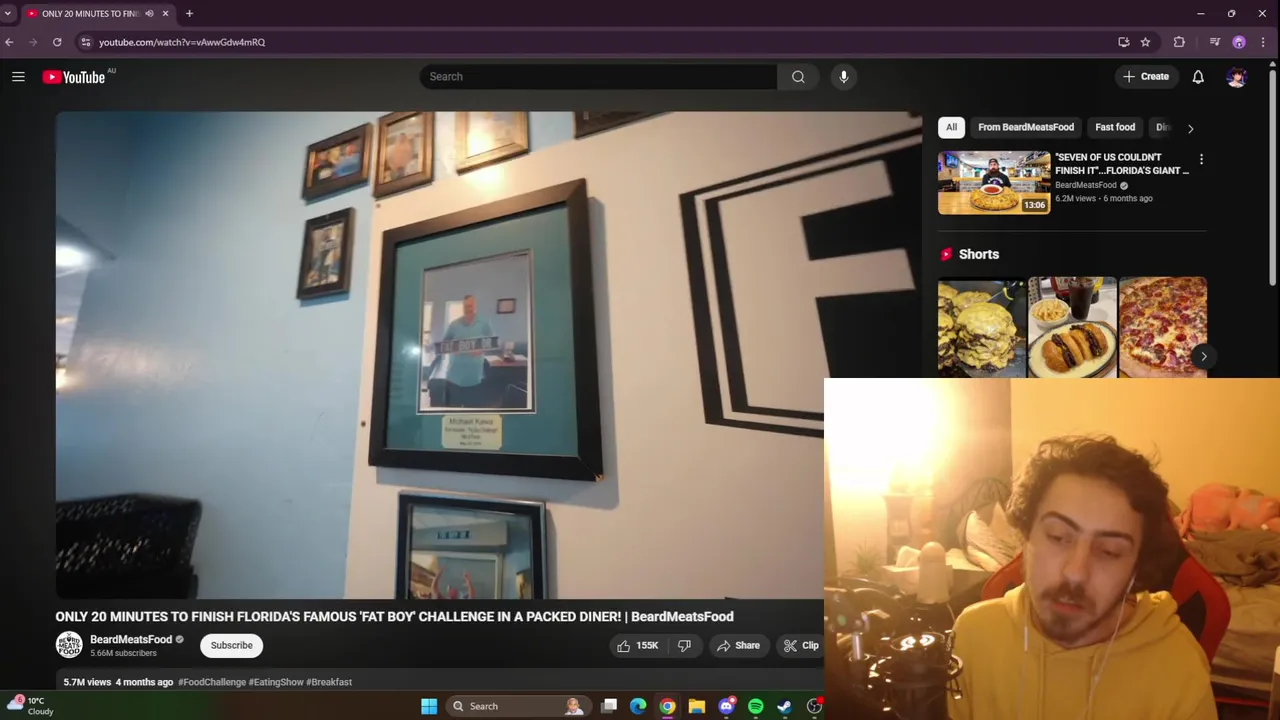Open the Windows Start menu
Image resolution: width=1280 pixels, height=720 pixels.
(x=429, y=706)
